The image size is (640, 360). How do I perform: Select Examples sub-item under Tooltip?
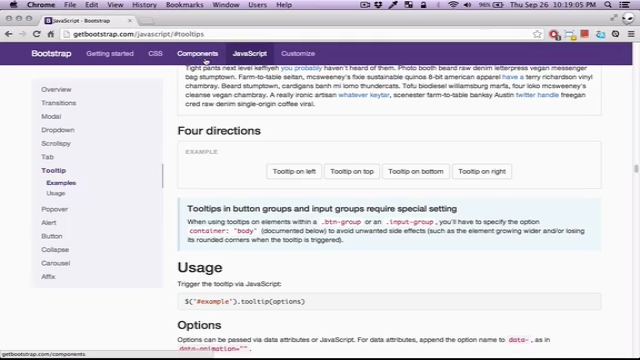coord(61,183)
